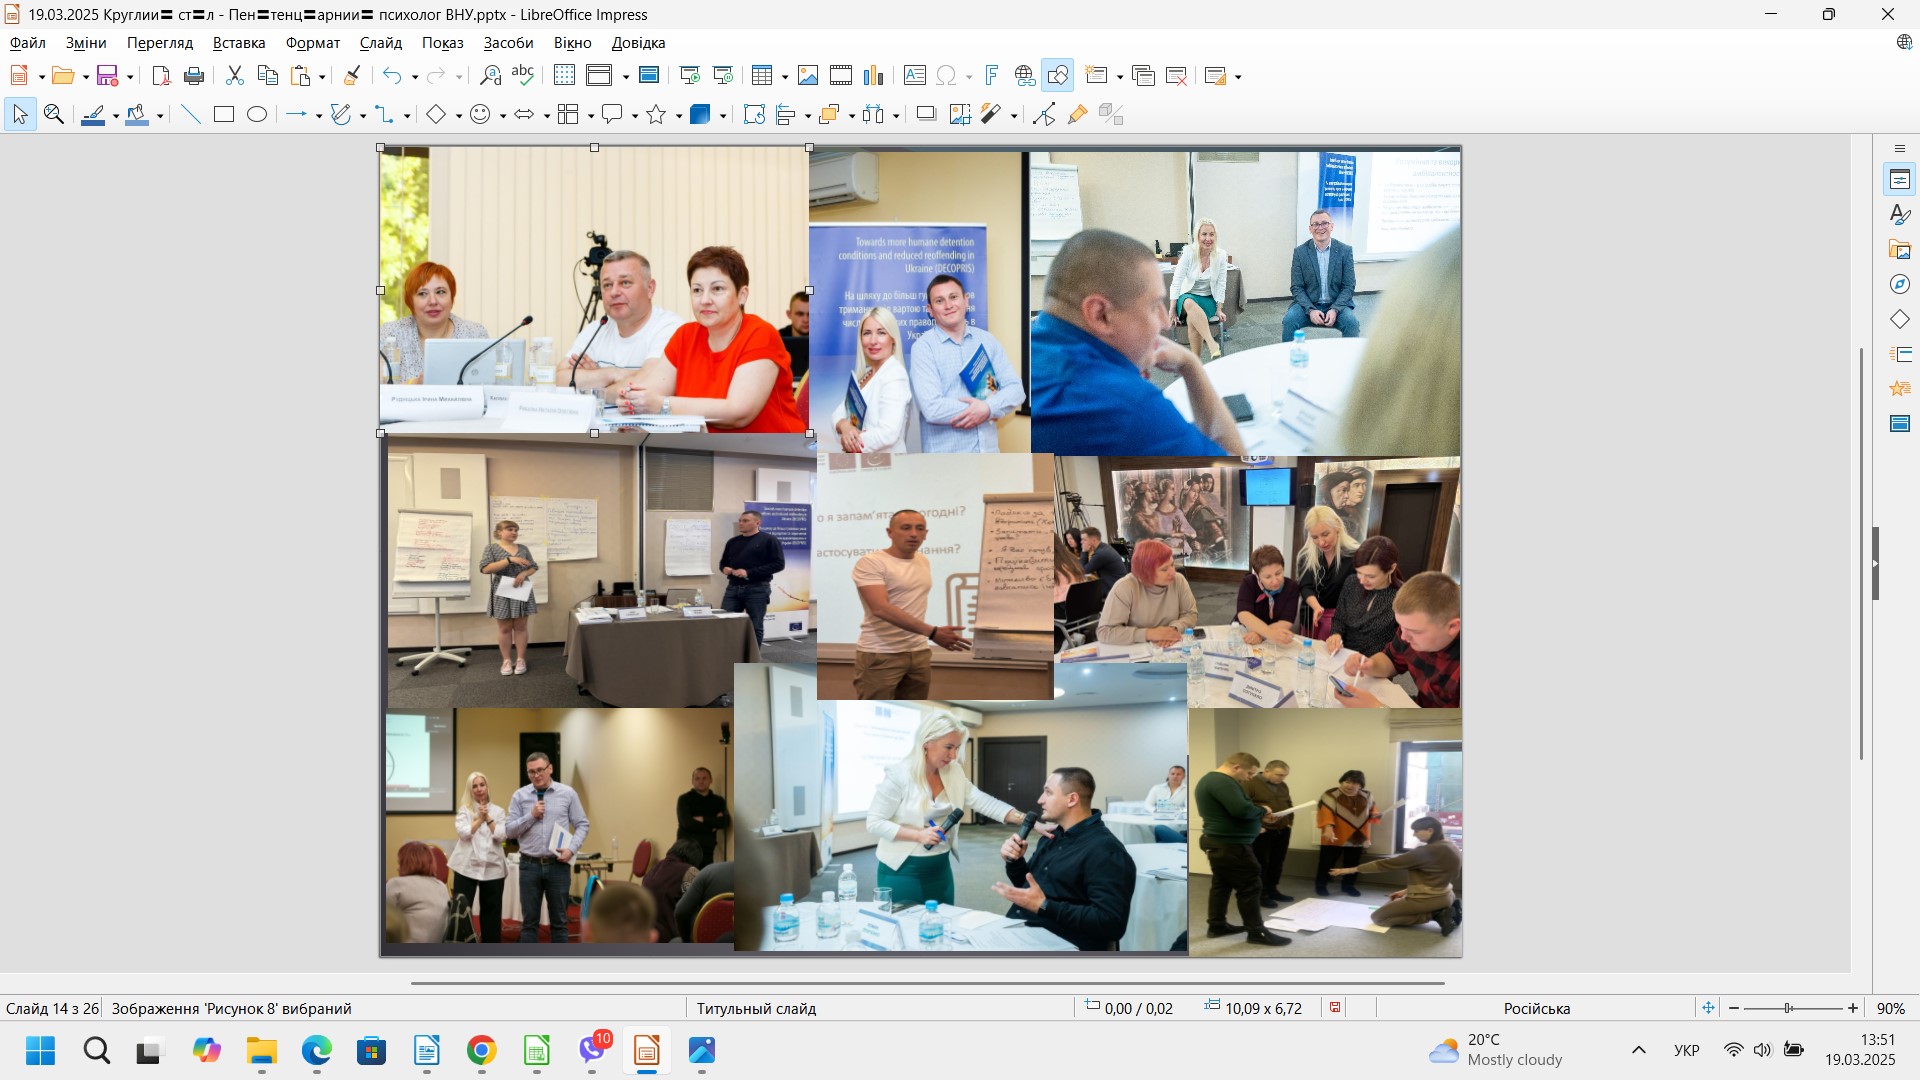Screen dimensions: 1920x1080
Task: Open the sidebar Gallery panel icon
Action: click(1900, 250)
